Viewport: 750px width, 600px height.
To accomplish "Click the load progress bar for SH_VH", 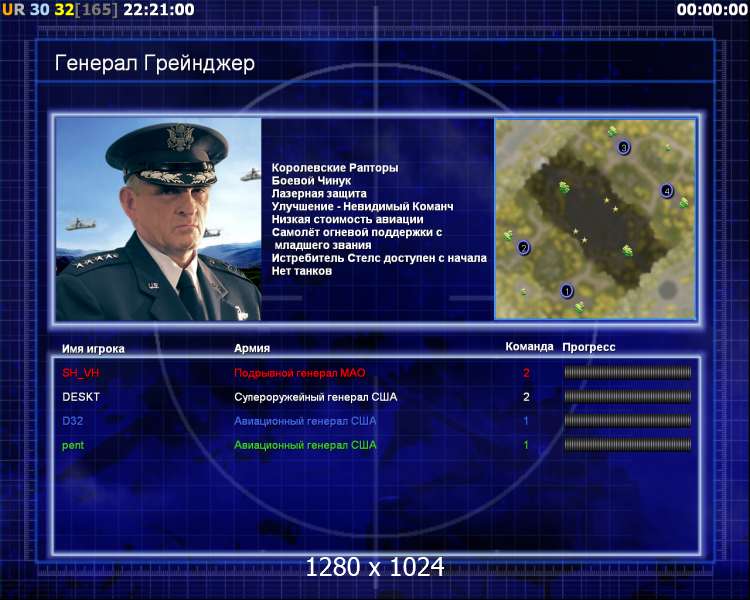I will [x=628, y=372].
